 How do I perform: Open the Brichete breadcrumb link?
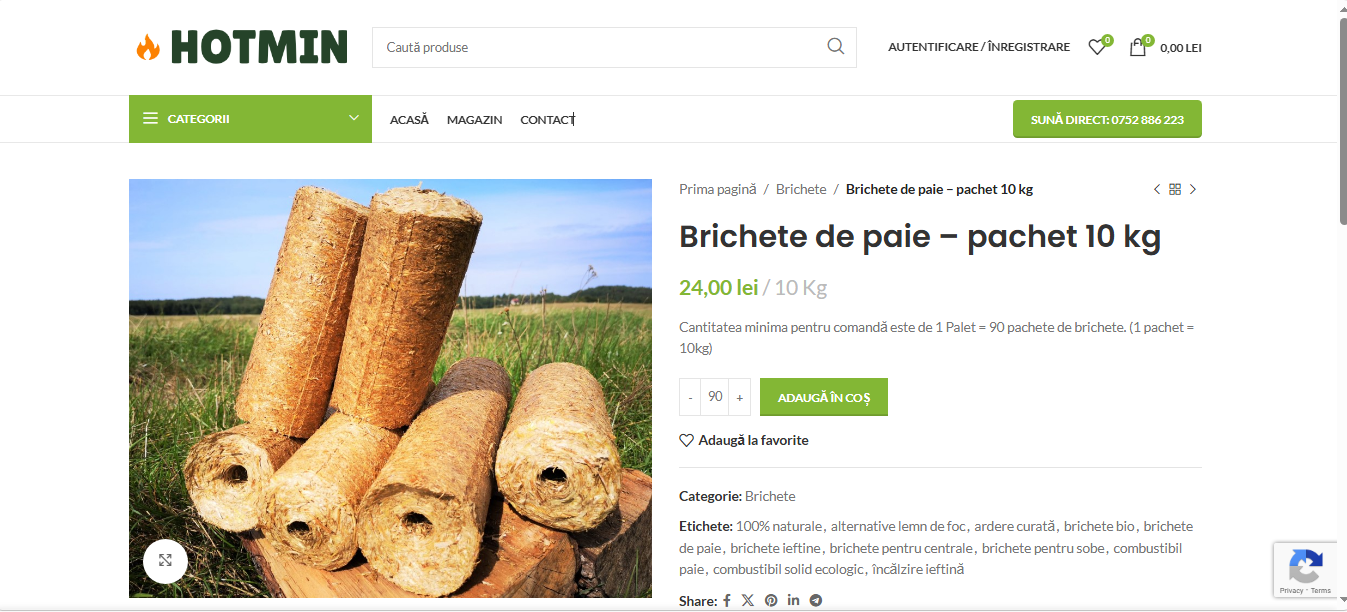pos(801,189)
